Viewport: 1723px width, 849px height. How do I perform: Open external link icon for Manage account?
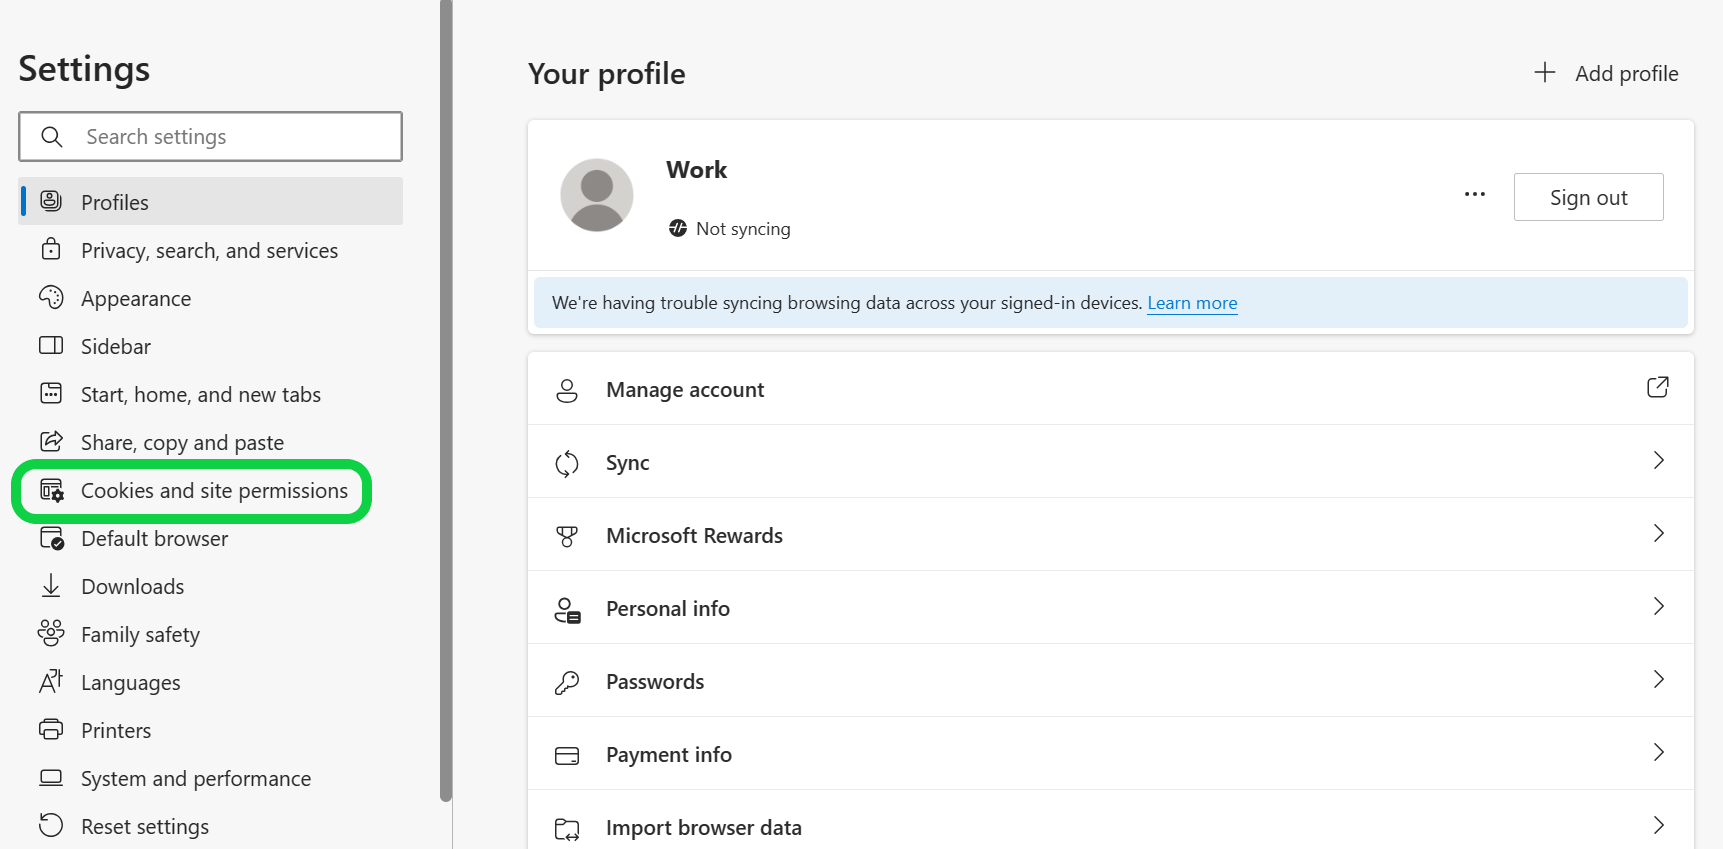[1658, 387]
